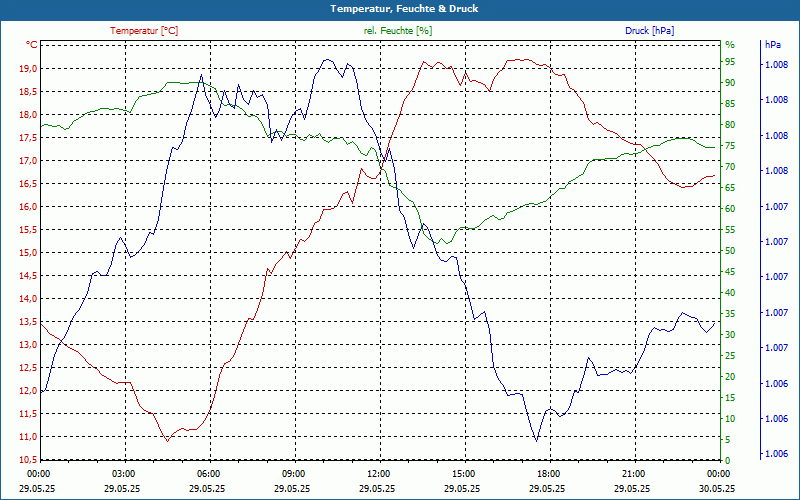Click green humidity axis value "85"
The width and height of the screenshot is (800, 500).
tap(730, 104)
